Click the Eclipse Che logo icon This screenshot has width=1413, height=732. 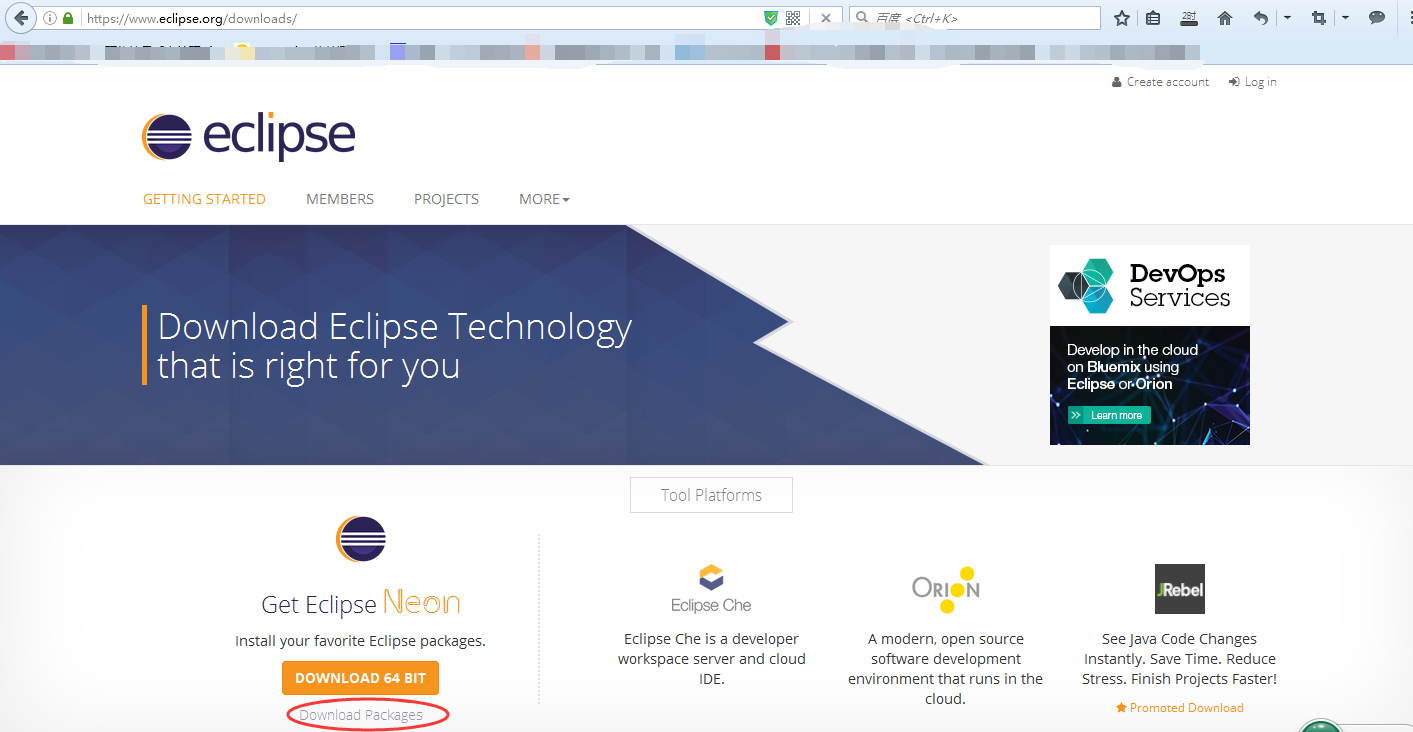pyautogui.click(x=711, y=588)
